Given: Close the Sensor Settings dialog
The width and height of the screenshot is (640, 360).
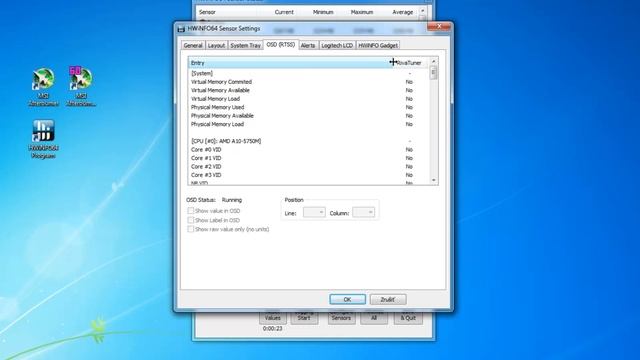Looking at the screenshot, I should pyautogui.click(x=439, y=27).
